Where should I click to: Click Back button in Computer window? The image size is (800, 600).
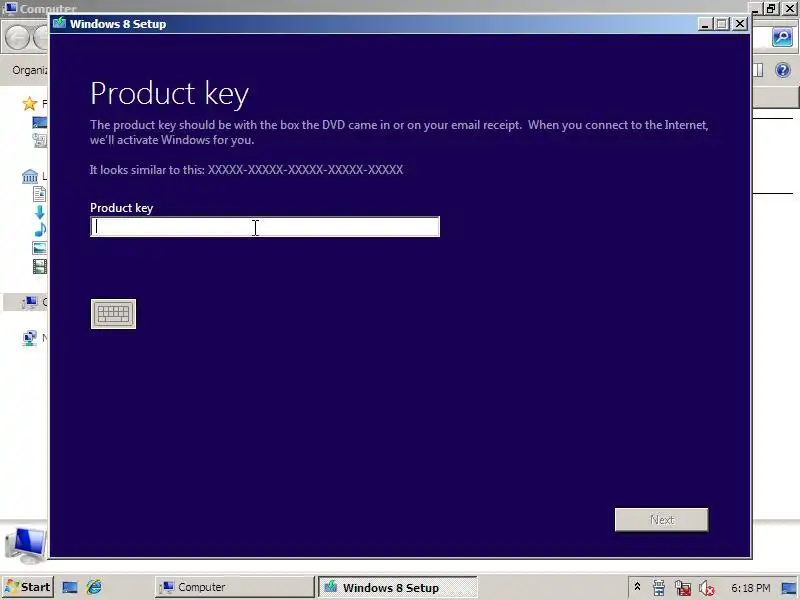[17, 38]
